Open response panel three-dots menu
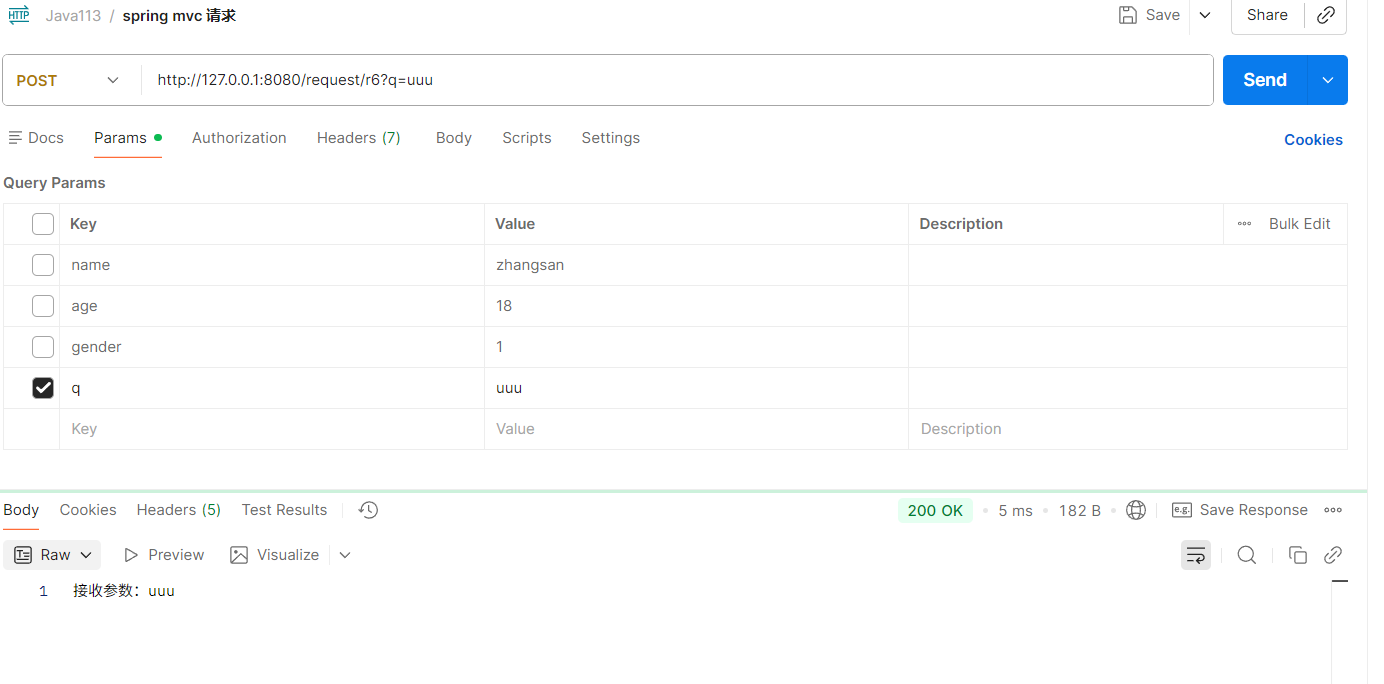The height and width of the screenshot is (684, 1384). [x=1333, y=510]
